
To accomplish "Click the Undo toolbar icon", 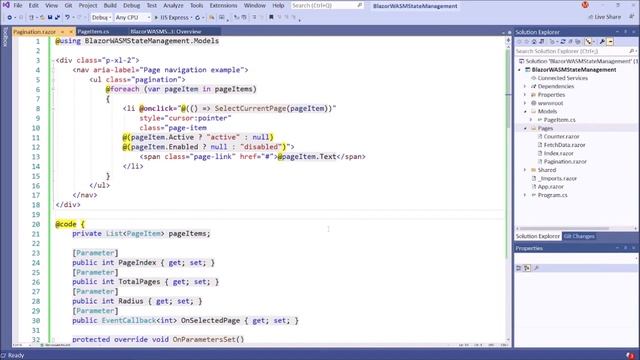I will pyautogui.click(x=67, y=18).
